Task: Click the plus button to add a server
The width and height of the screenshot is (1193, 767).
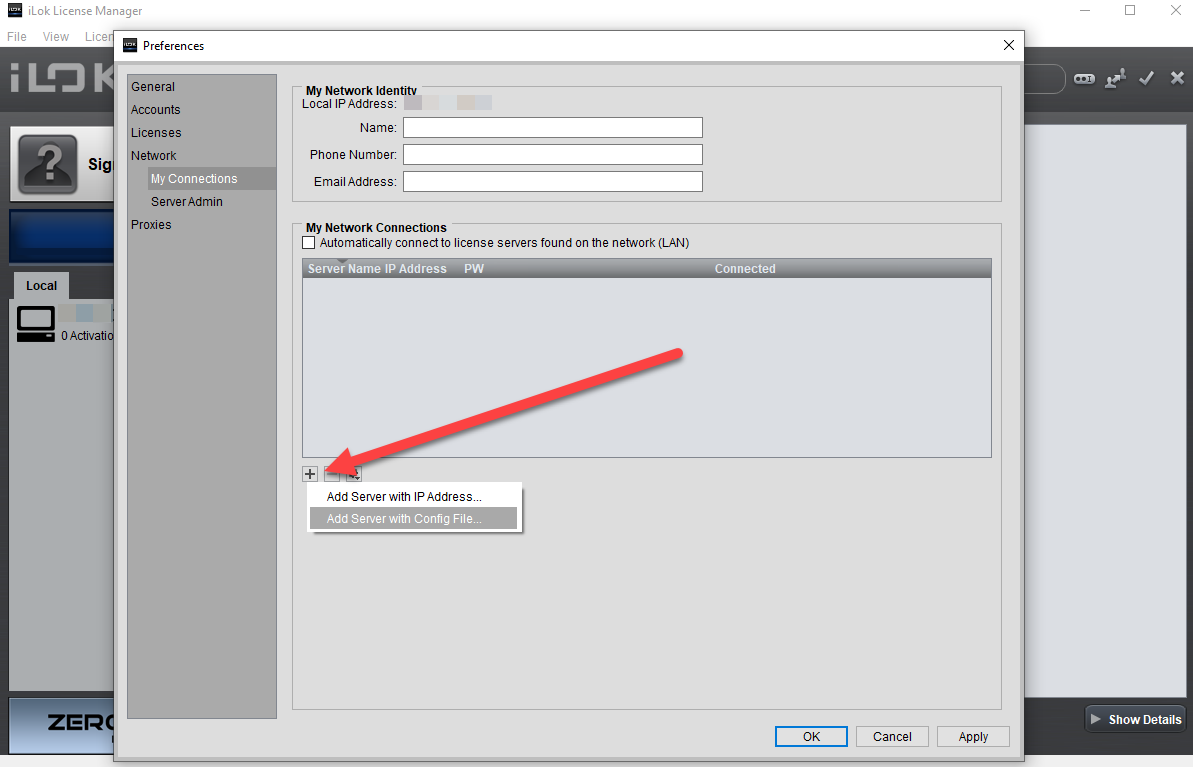Action: [310, 474]
